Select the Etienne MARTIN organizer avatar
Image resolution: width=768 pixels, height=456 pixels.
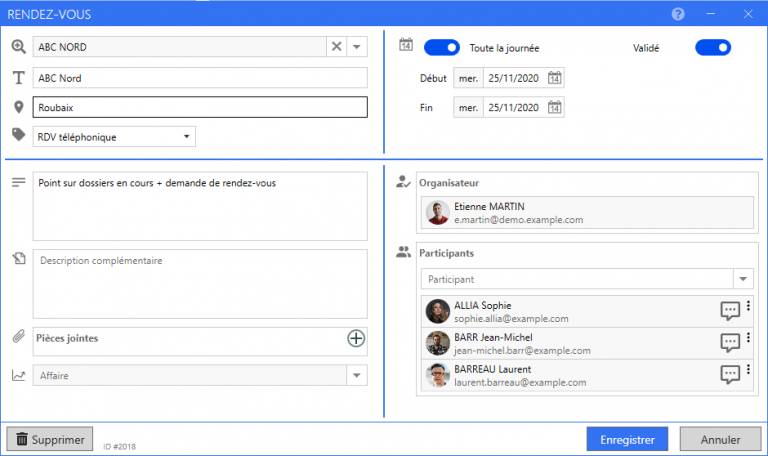pyautogui.click(x=437, y=213)
